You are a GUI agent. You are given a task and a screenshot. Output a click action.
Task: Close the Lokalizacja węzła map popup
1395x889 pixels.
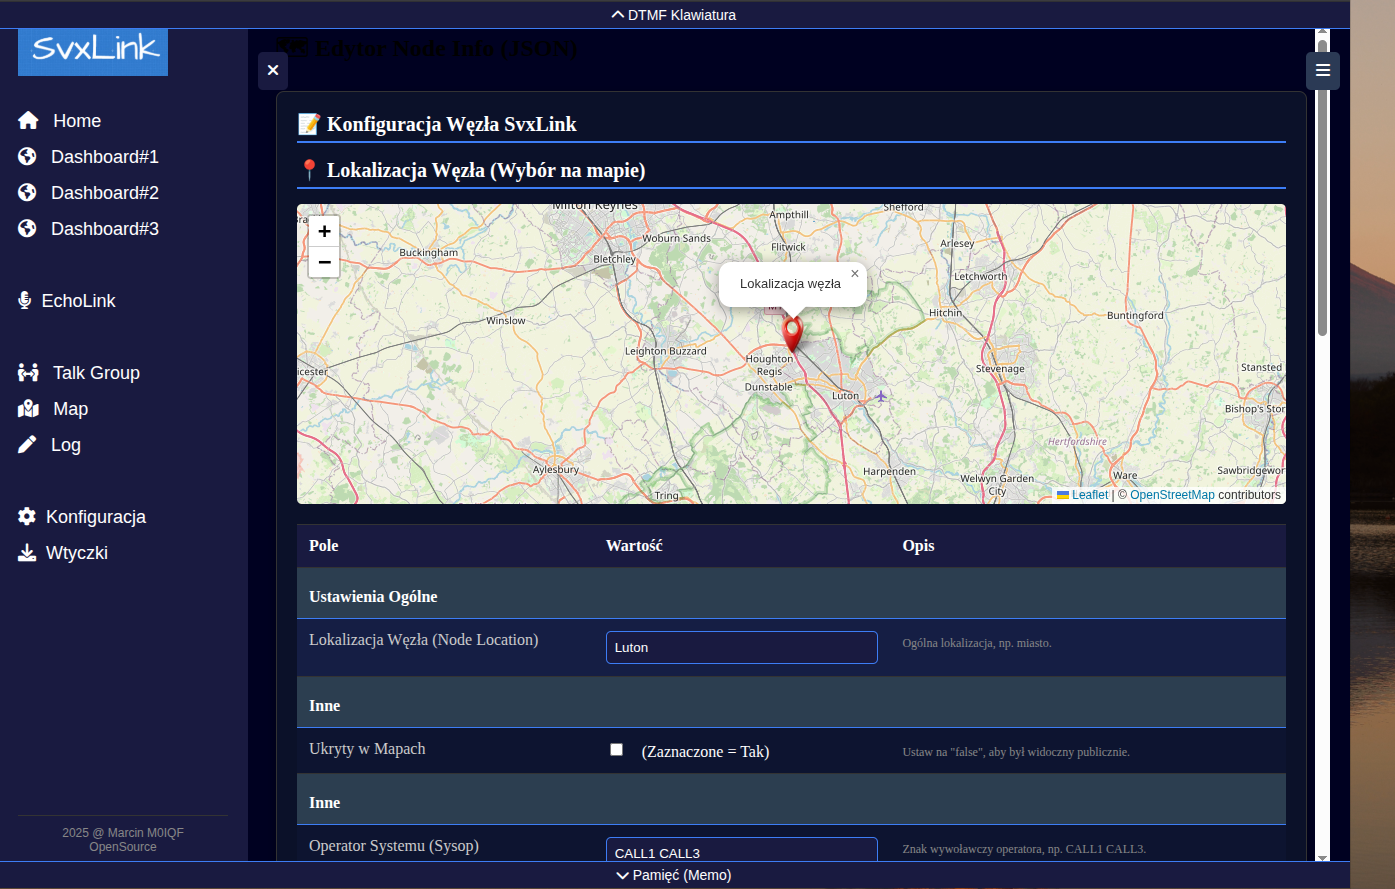pyautogui.click(x=854, y=274)
